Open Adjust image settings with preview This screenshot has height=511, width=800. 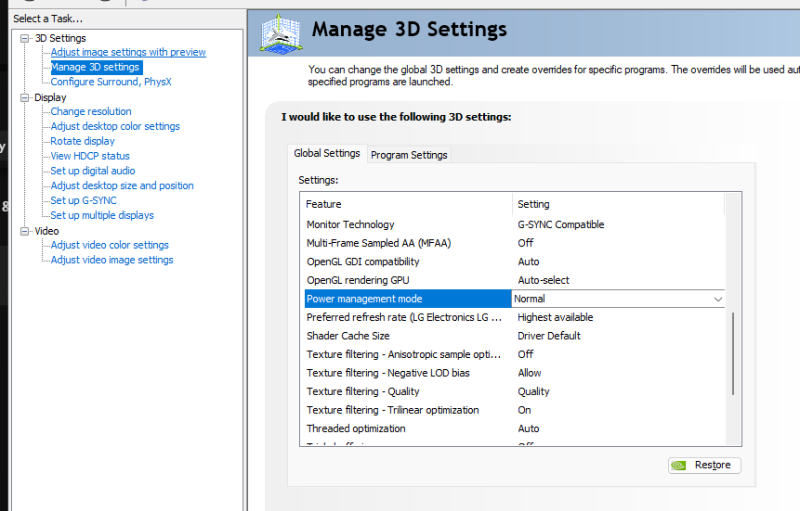(128, 52)
